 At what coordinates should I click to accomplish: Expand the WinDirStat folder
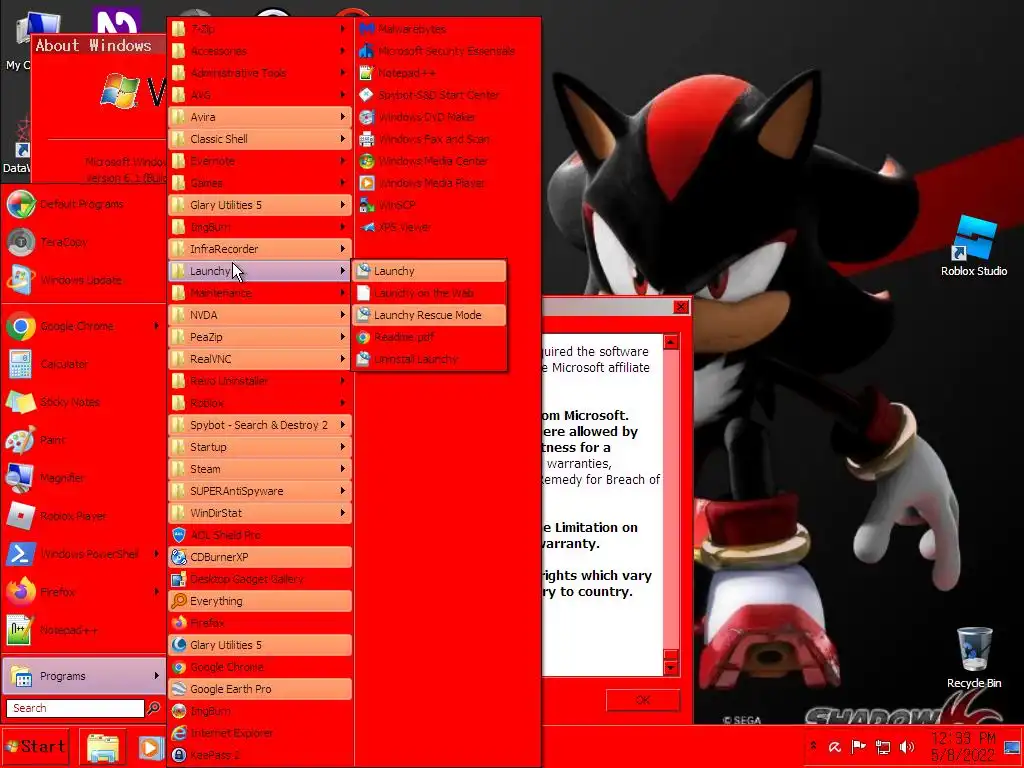(x=260, y=513)
